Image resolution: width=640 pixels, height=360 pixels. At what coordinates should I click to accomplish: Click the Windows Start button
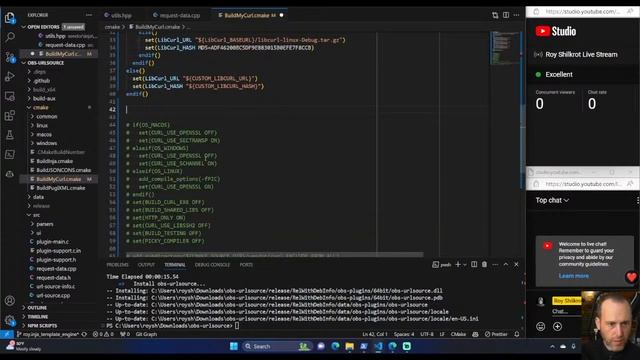coord(233,346)
